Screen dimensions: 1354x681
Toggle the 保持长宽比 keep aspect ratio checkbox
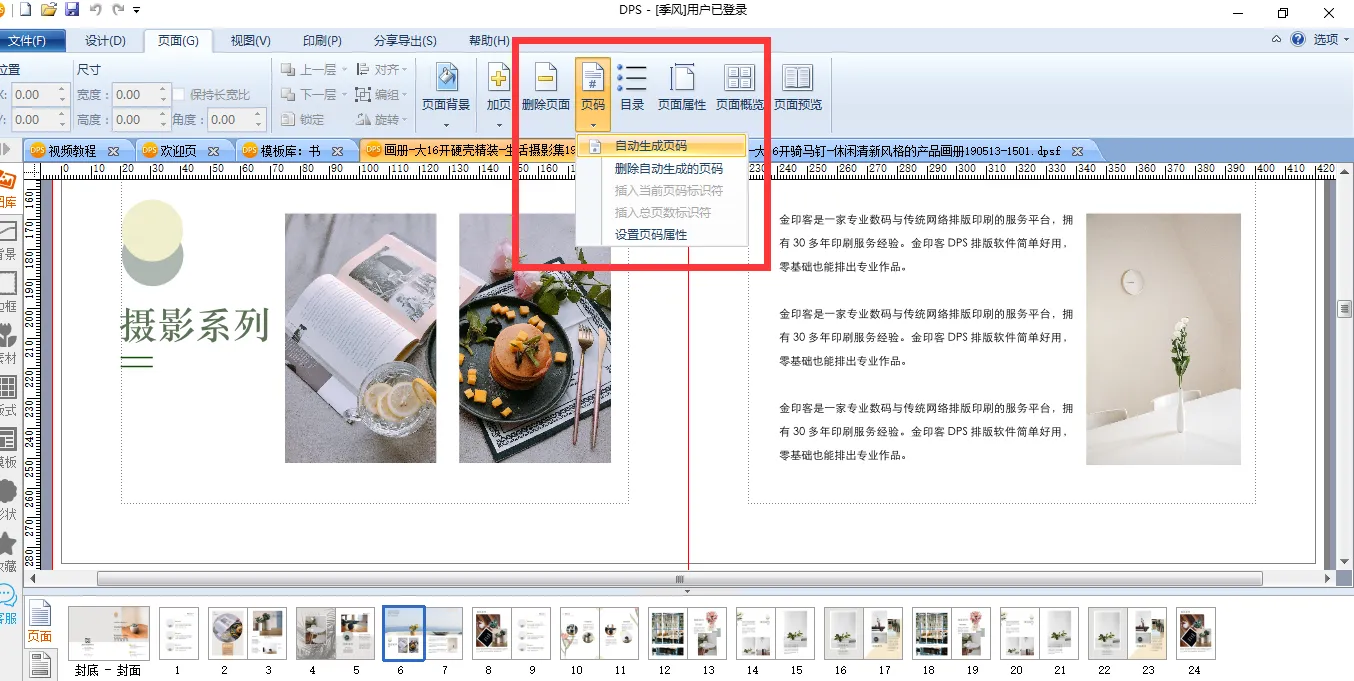pyautogui.click(x=180, y=95)
